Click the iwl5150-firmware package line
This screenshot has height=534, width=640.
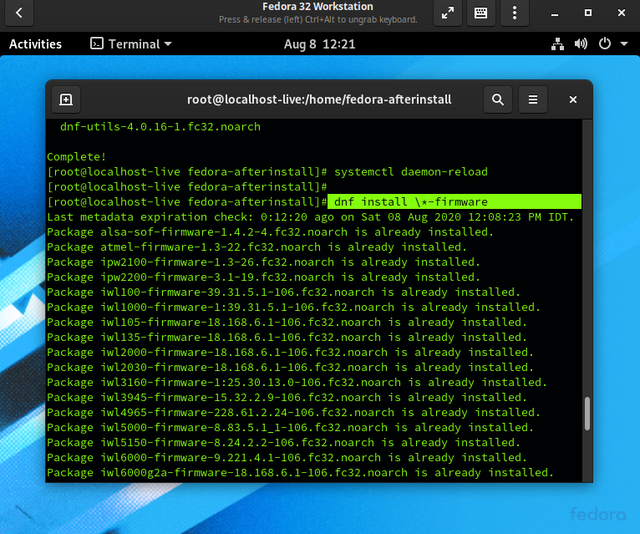[x=283, y=443]
